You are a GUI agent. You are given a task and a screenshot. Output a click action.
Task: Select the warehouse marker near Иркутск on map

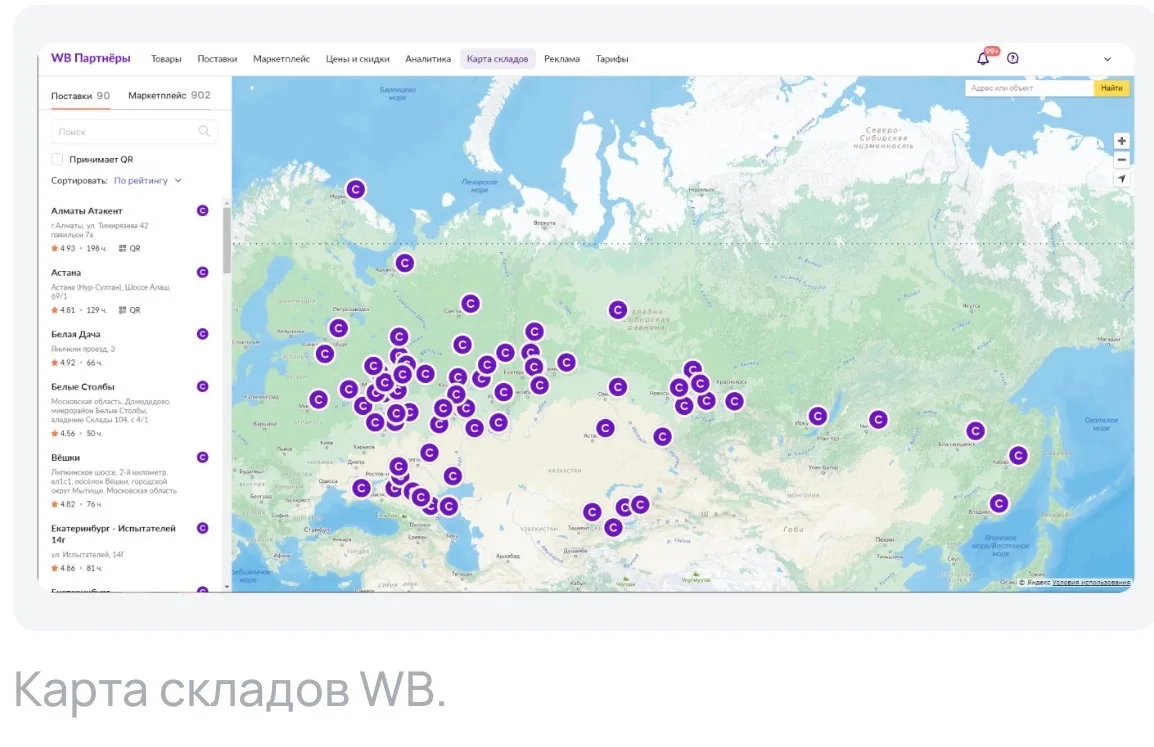point(818,416)
